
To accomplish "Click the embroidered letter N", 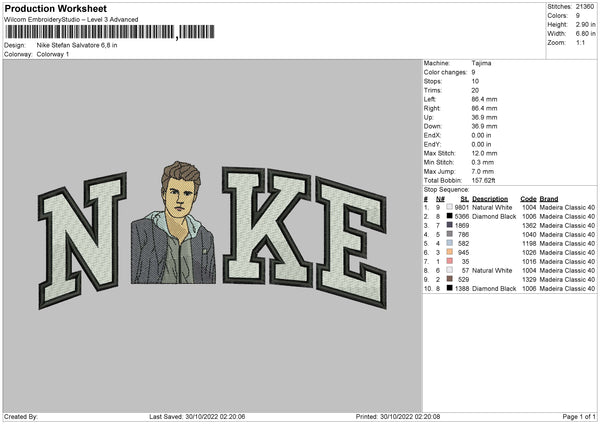I will coord(82,240).
